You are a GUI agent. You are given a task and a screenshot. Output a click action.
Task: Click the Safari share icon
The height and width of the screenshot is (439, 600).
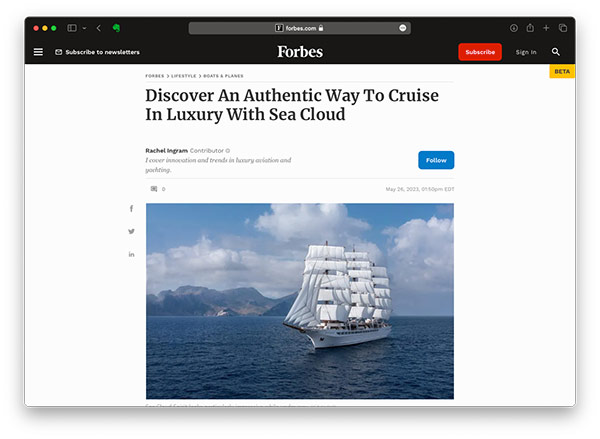(x=530, y=28)
